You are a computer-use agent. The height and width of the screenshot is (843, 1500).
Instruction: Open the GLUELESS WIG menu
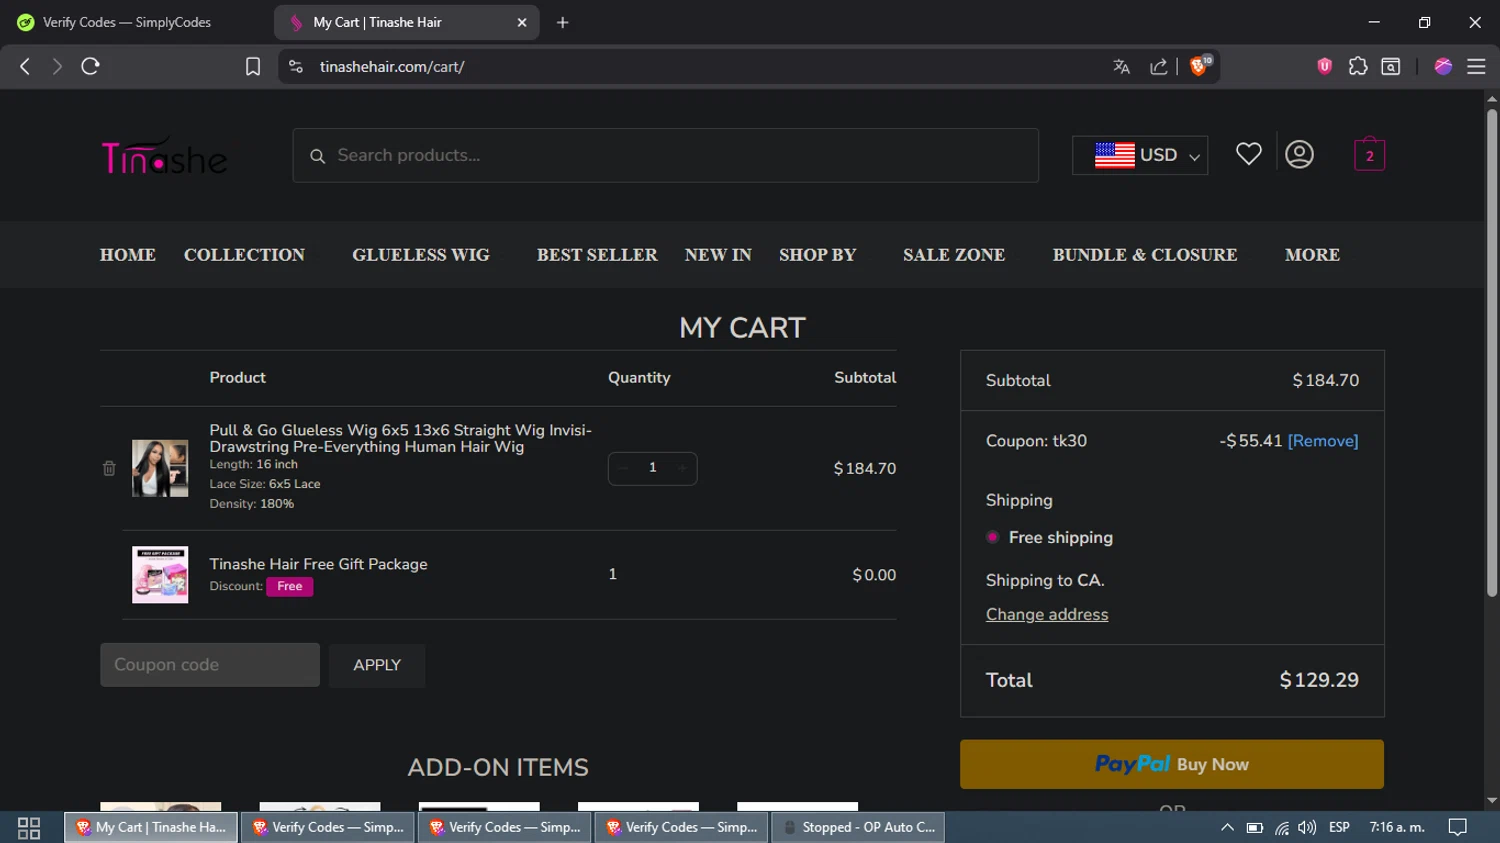click(421, 255)
